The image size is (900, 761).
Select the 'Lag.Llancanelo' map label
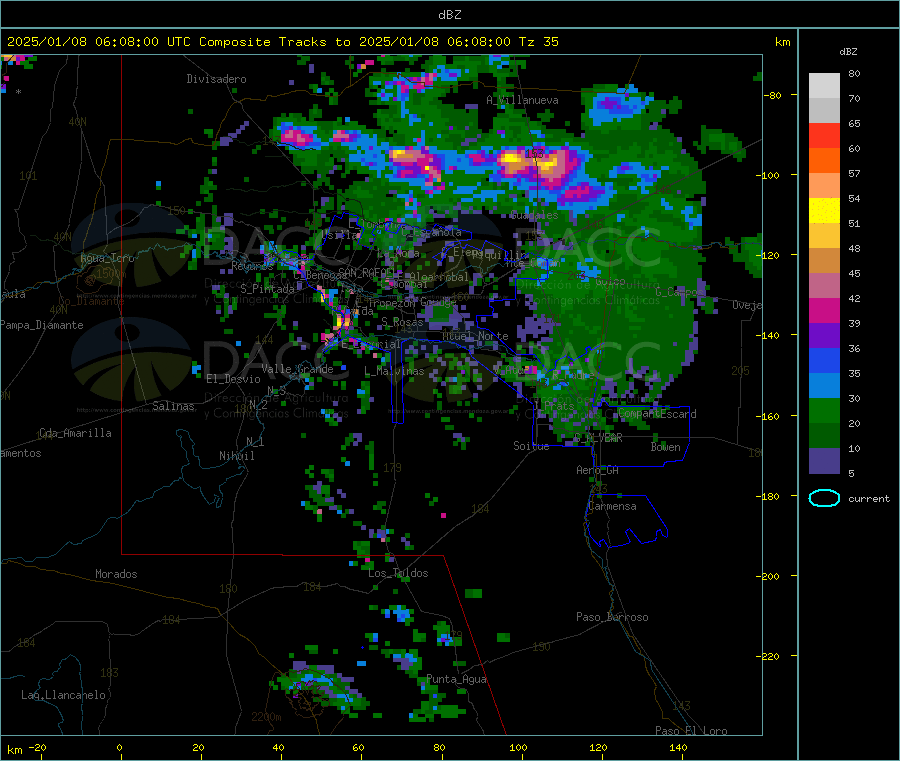click(63, 695)
